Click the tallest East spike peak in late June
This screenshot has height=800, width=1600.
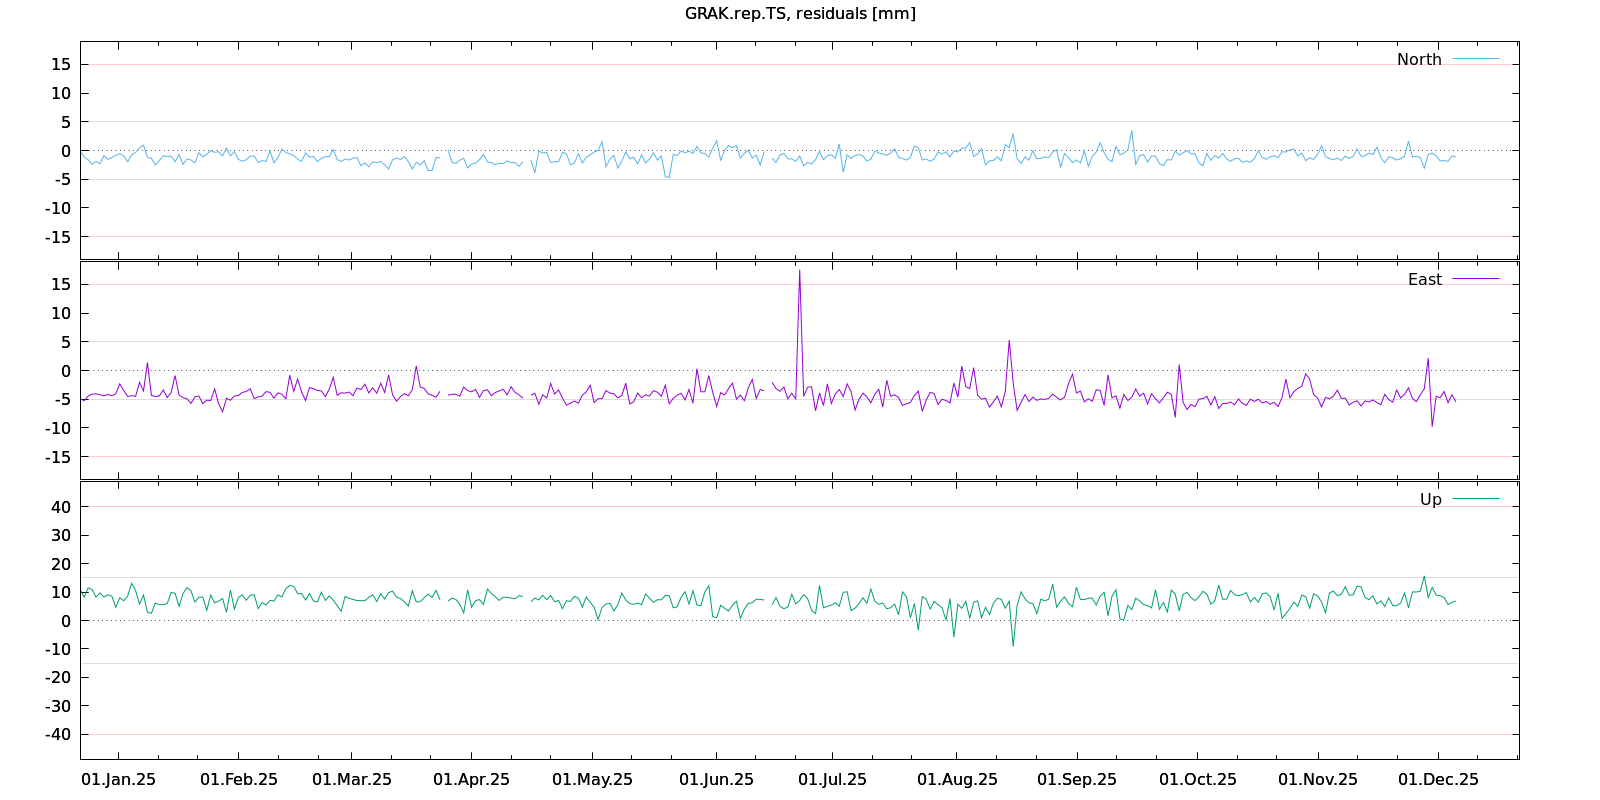click(799, 272)
